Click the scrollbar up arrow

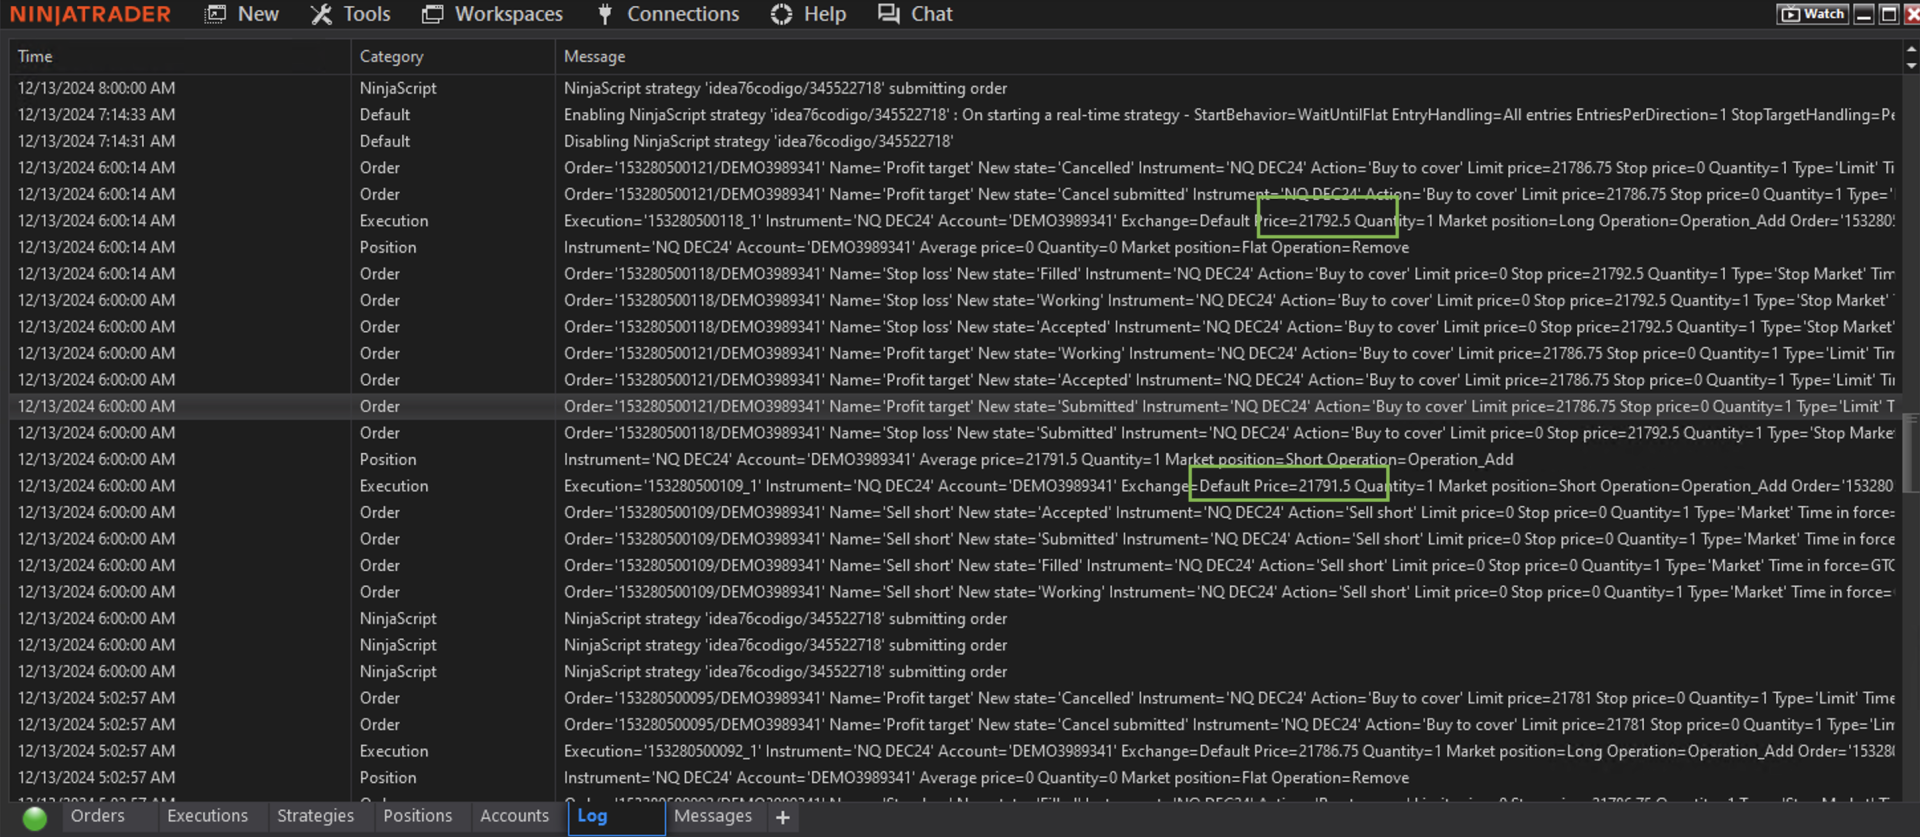(1911, 48)
